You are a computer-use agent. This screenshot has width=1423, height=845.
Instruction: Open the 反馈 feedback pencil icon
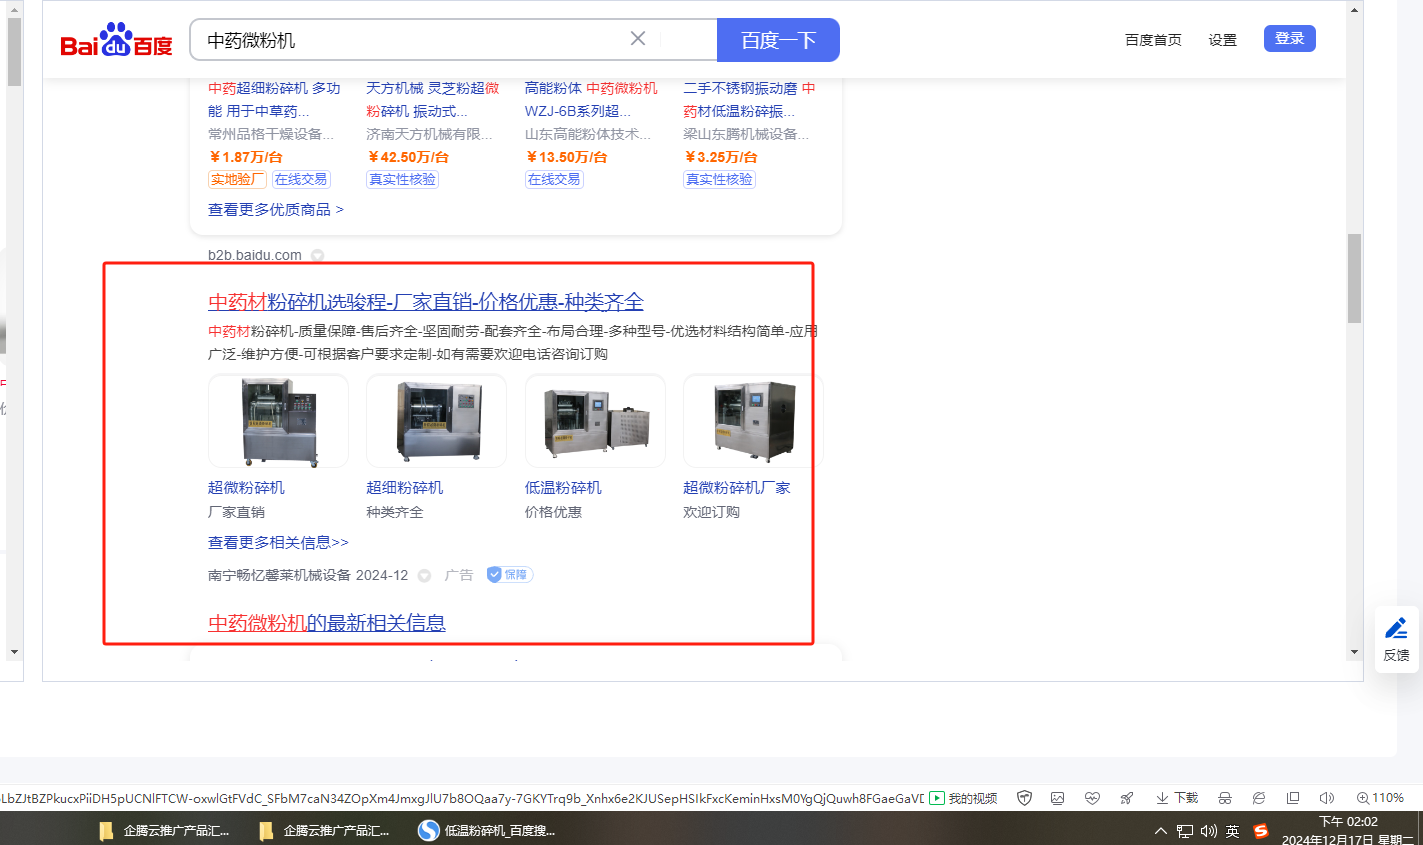[1396, 629]
